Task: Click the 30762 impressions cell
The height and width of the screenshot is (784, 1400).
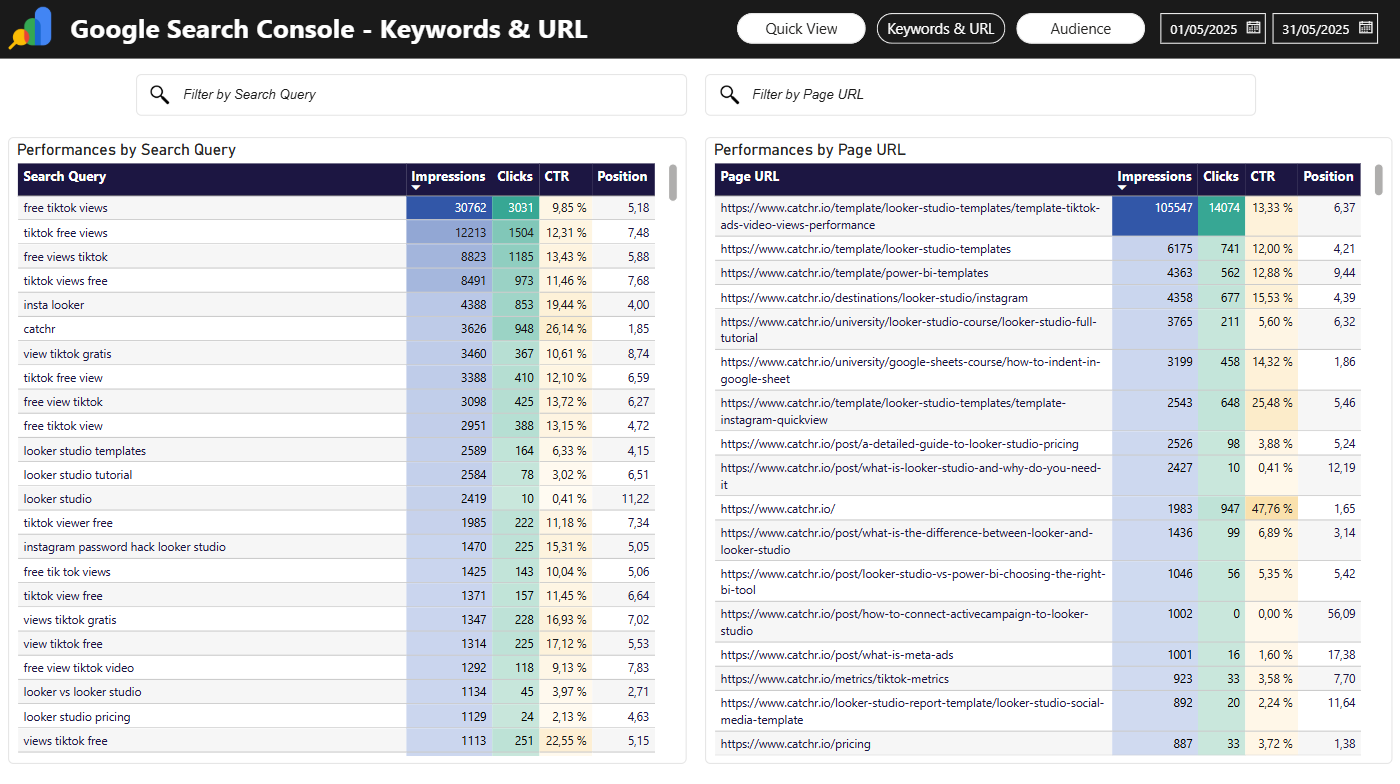Action: [x=449, y=208]
